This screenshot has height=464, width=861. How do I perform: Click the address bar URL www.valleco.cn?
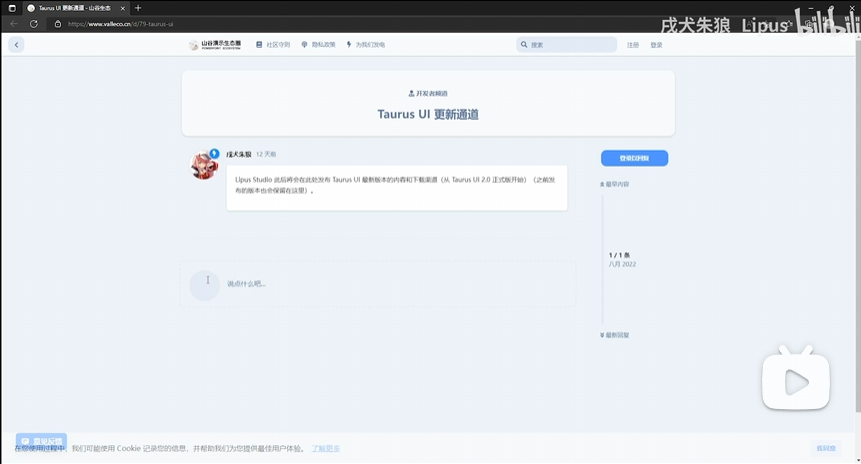pyautogui.click(x=120, y=24)
